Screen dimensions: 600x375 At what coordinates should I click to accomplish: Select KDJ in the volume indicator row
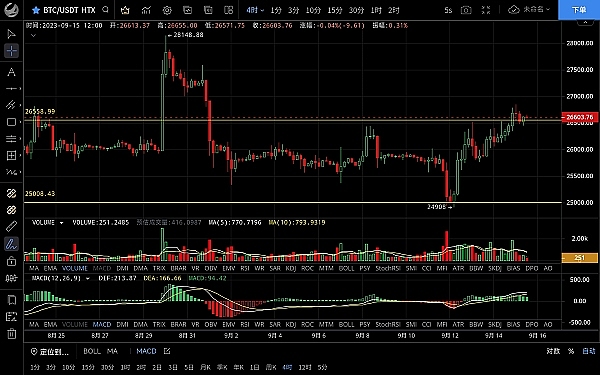click(291, 268)
